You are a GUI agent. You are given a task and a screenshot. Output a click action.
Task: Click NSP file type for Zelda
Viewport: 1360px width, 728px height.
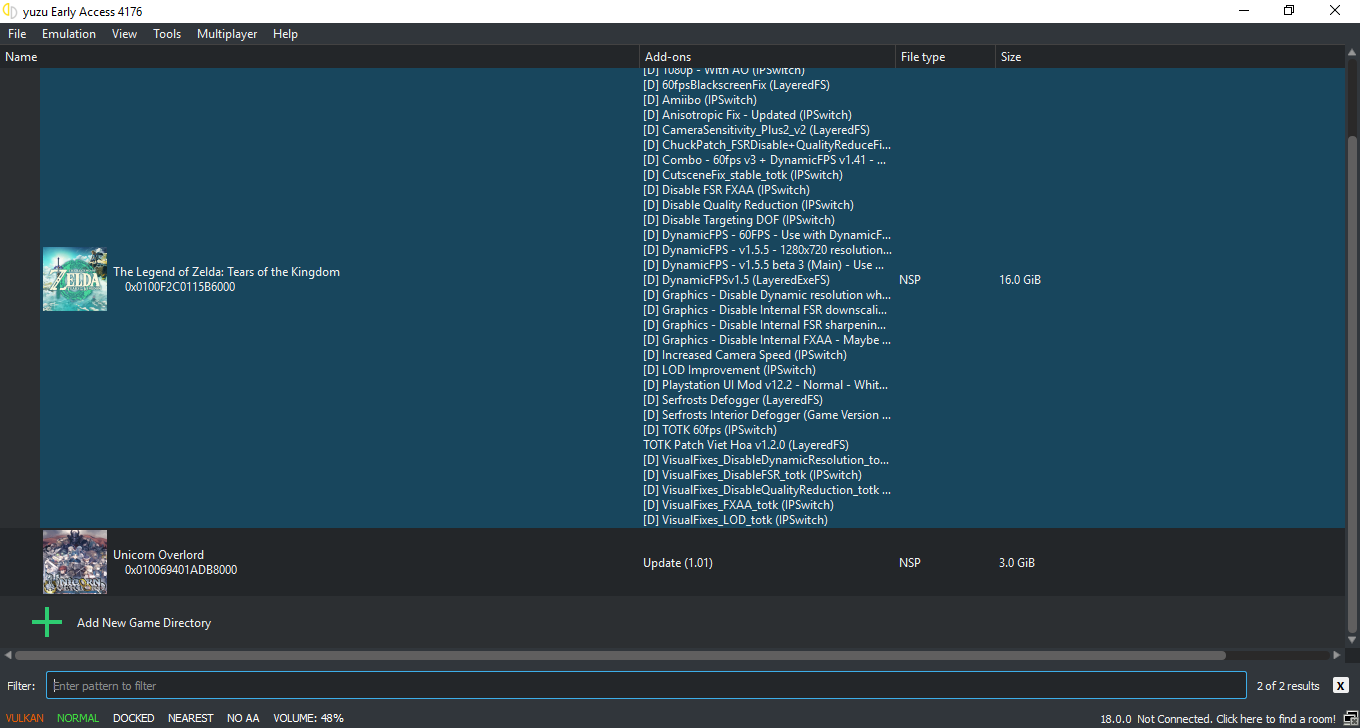pos(910,280)
